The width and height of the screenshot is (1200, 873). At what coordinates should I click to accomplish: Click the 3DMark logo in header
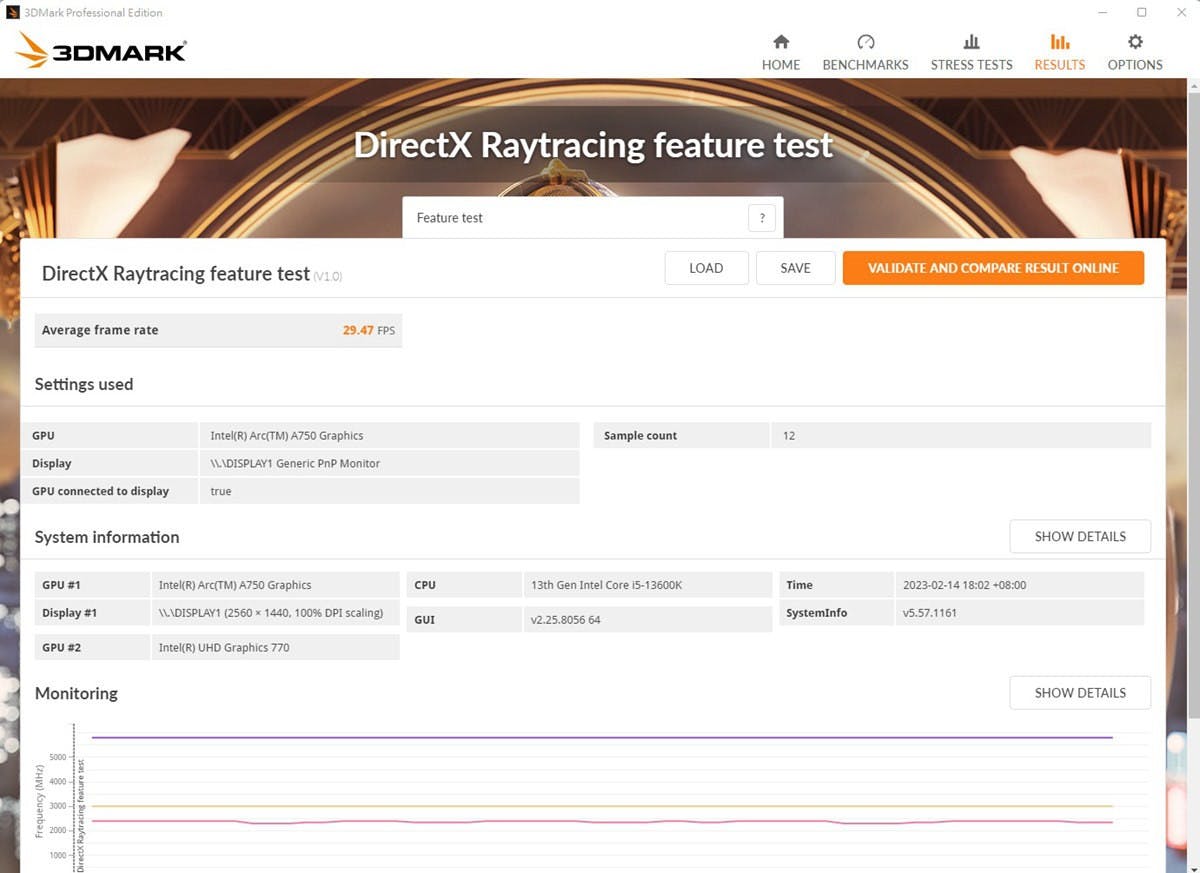point(101,50)
